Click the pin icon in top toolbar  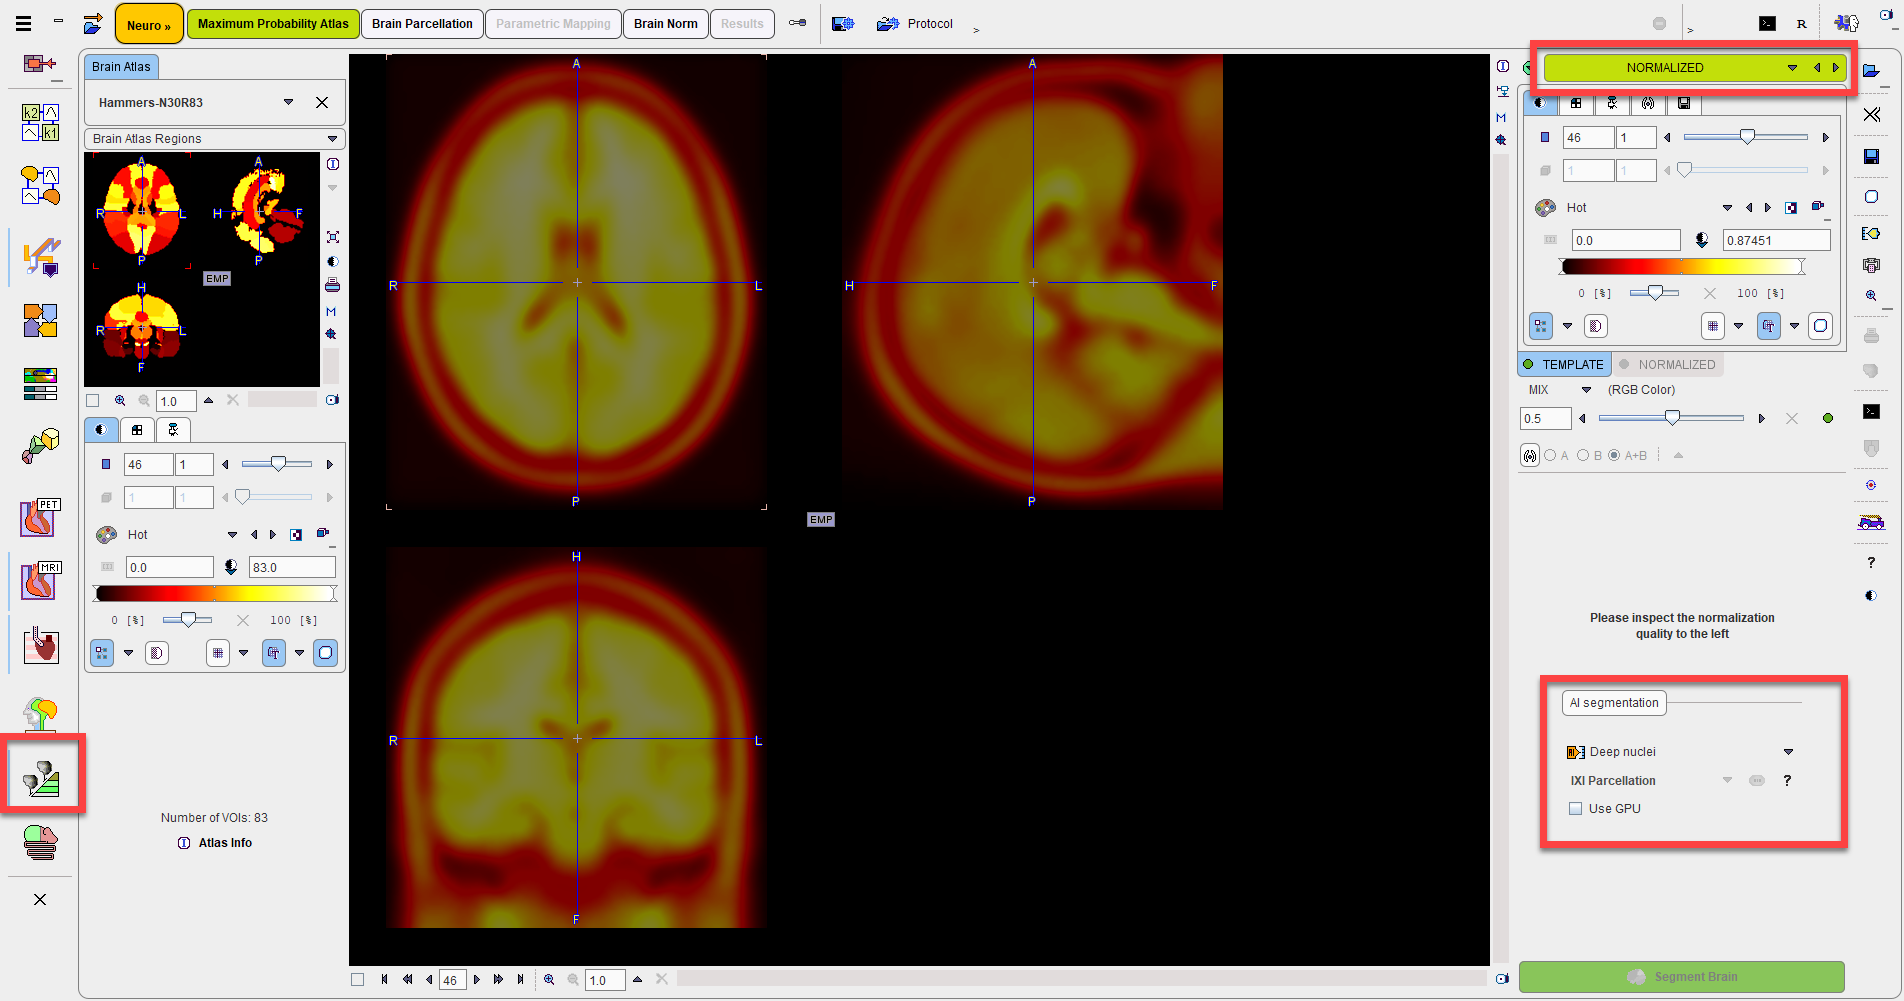[x=797, y=23]
